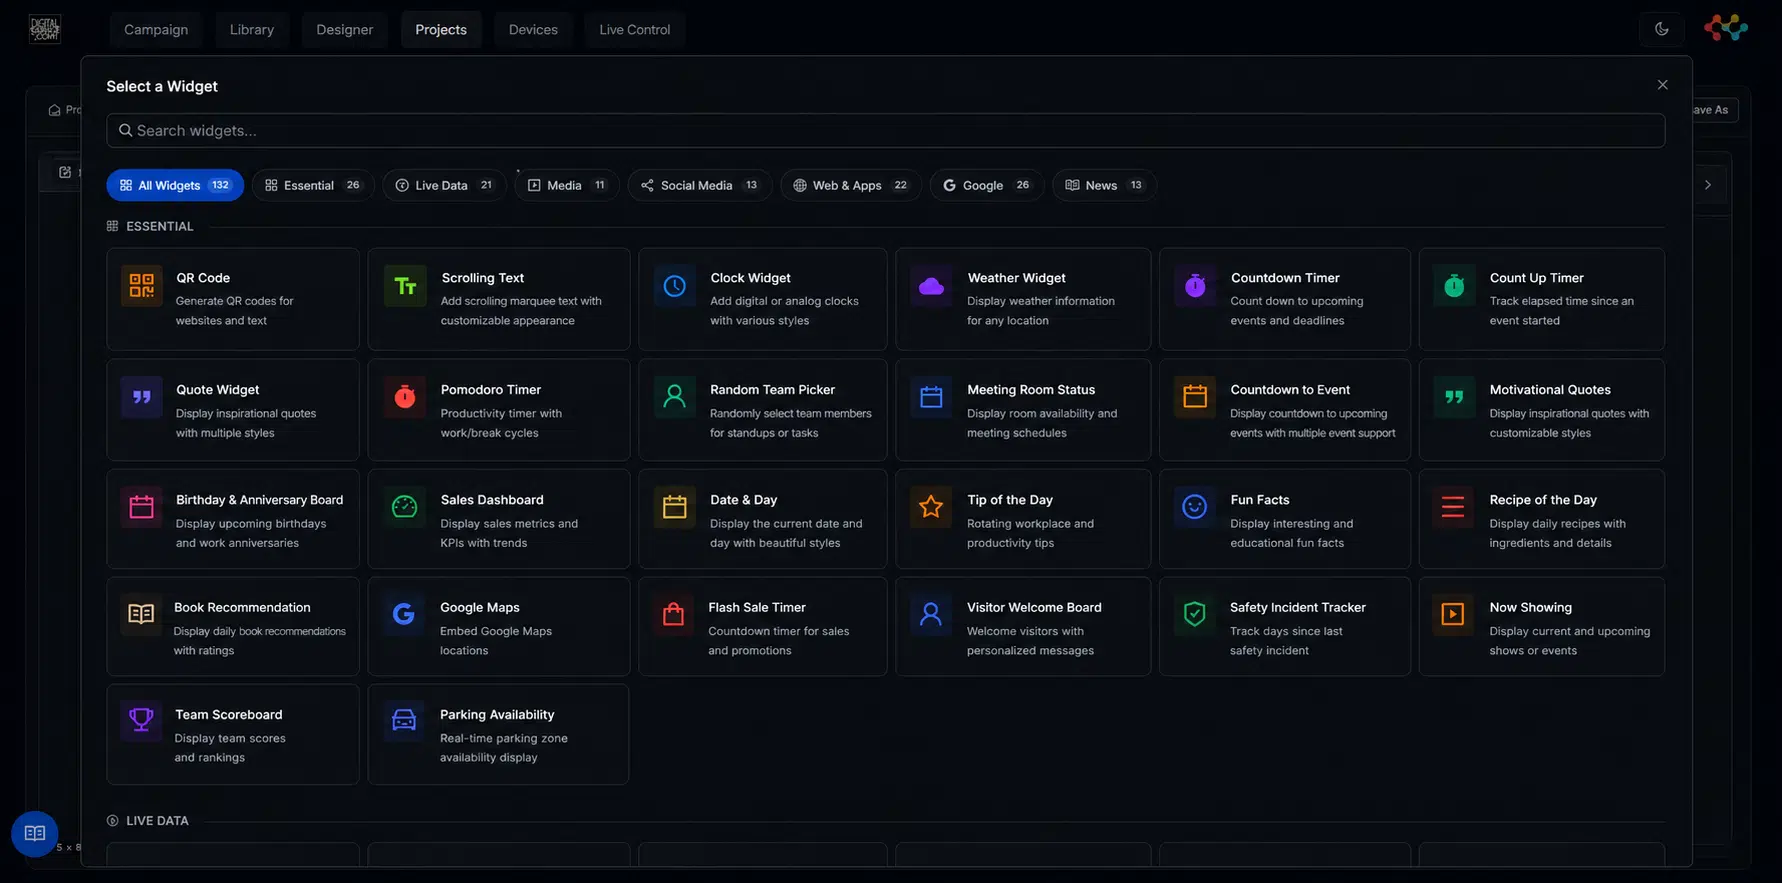Open the help book floating button
The width and height of the screenshot is (1782, 883).
(35, 834)
